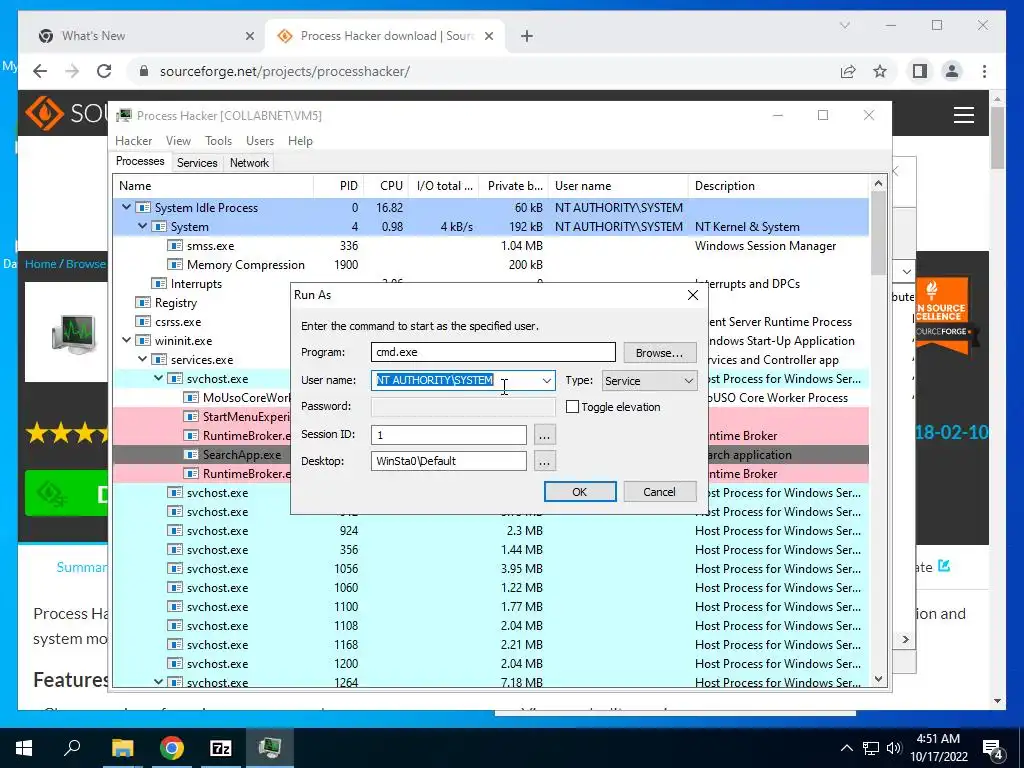Click the Registry process icon

[x=143, y=302]
